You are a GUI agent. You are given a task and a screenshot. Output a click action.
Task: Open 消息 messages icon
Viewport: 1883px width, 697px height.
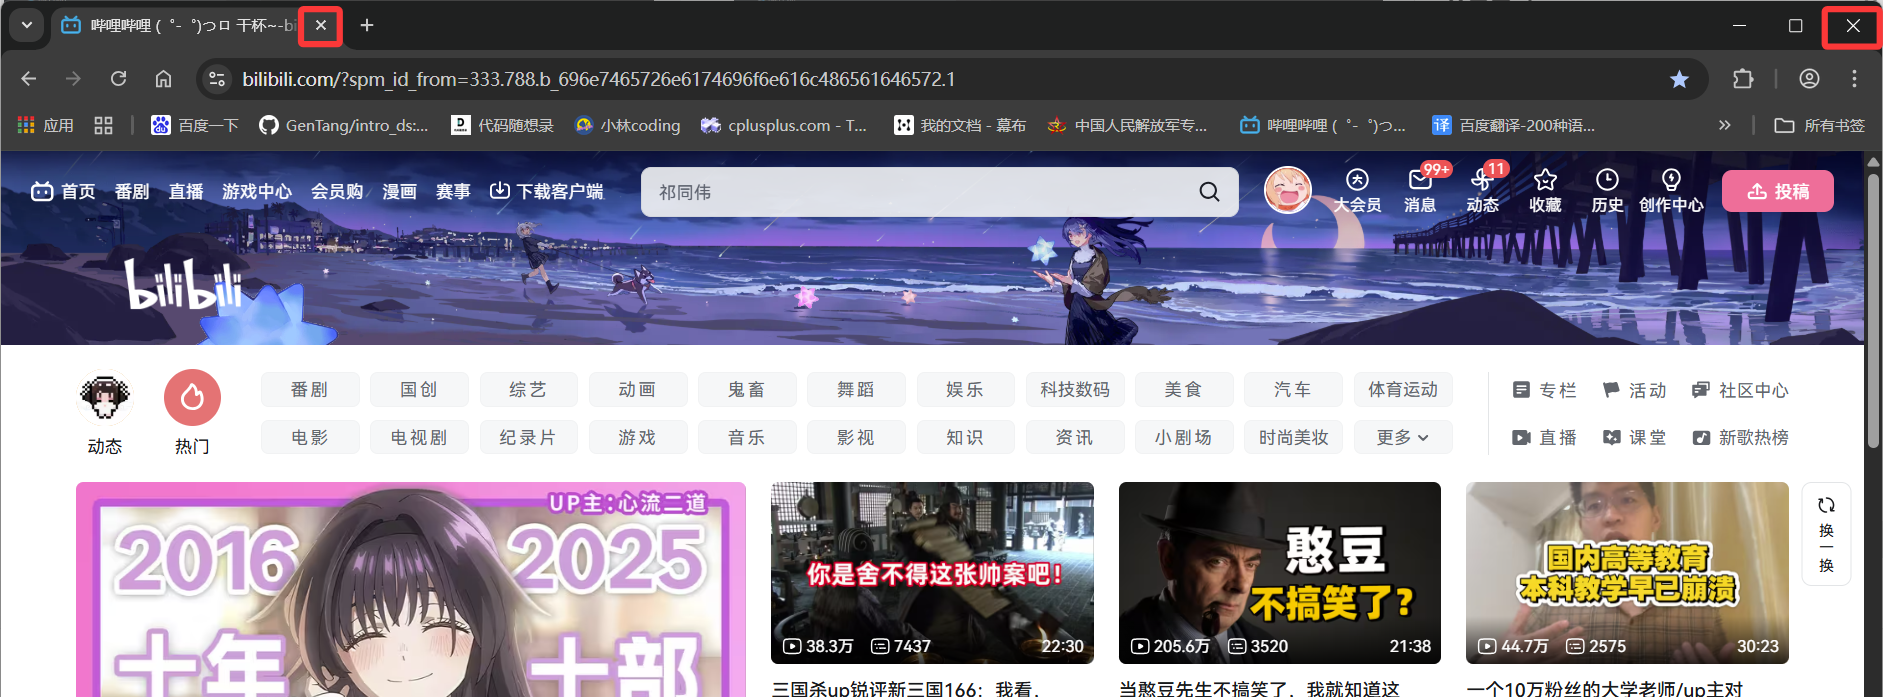(x=1420, y=190)
